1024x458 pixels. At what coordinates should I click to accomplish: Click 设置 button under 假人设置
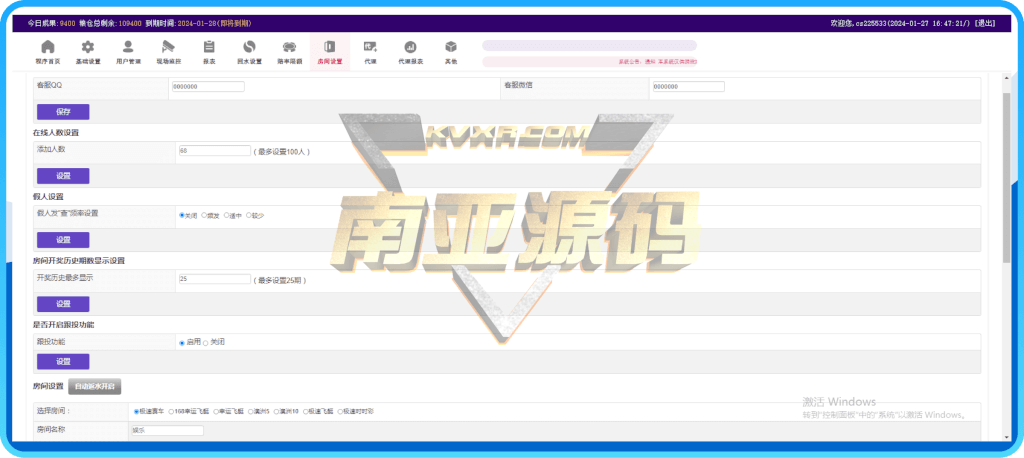(x=63, y=240)
